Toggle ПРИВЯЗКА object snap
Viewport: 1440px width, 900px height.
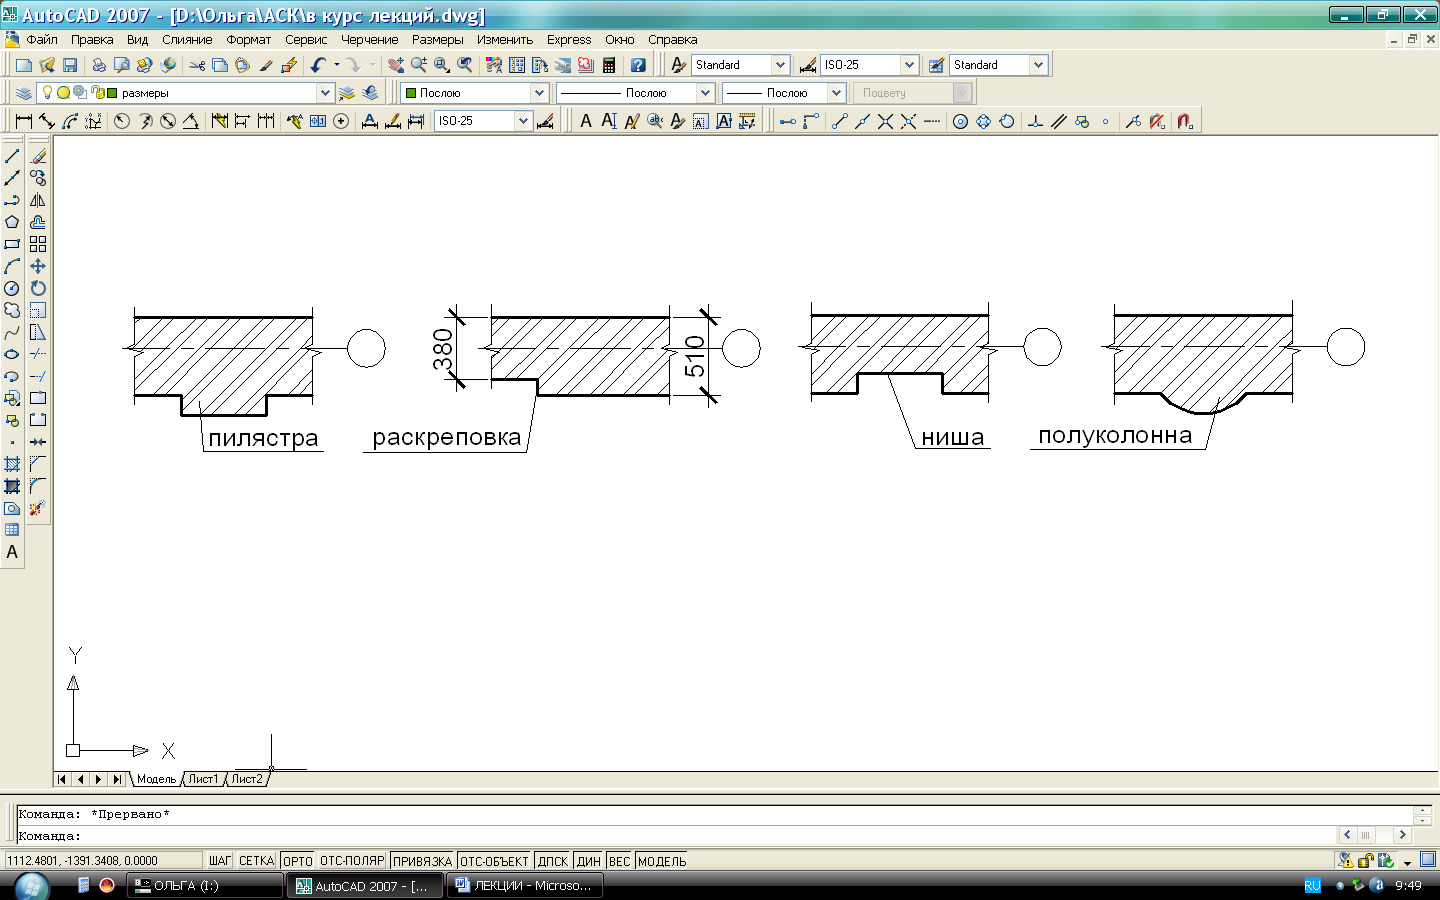[x=422, y=861]
